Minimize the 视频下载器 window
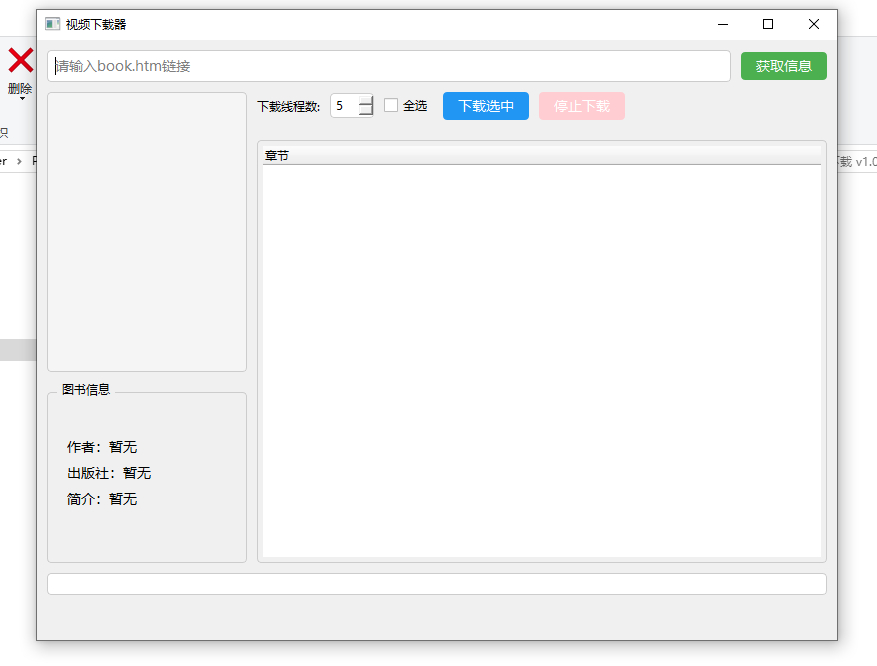Viewport: 877px width, 666px height. [723, 24]
